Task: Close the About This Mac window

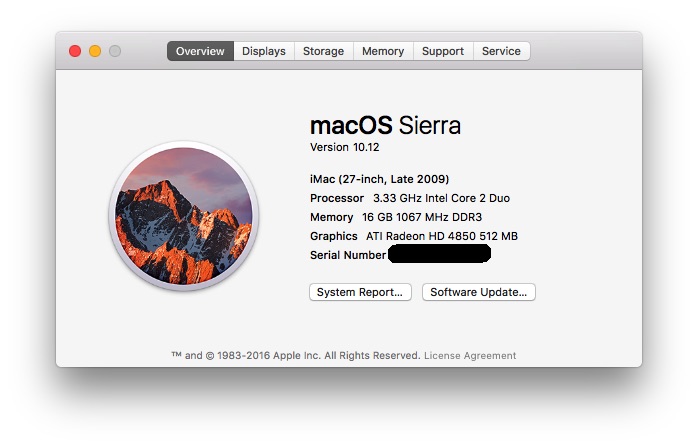Action: [75, 51]
